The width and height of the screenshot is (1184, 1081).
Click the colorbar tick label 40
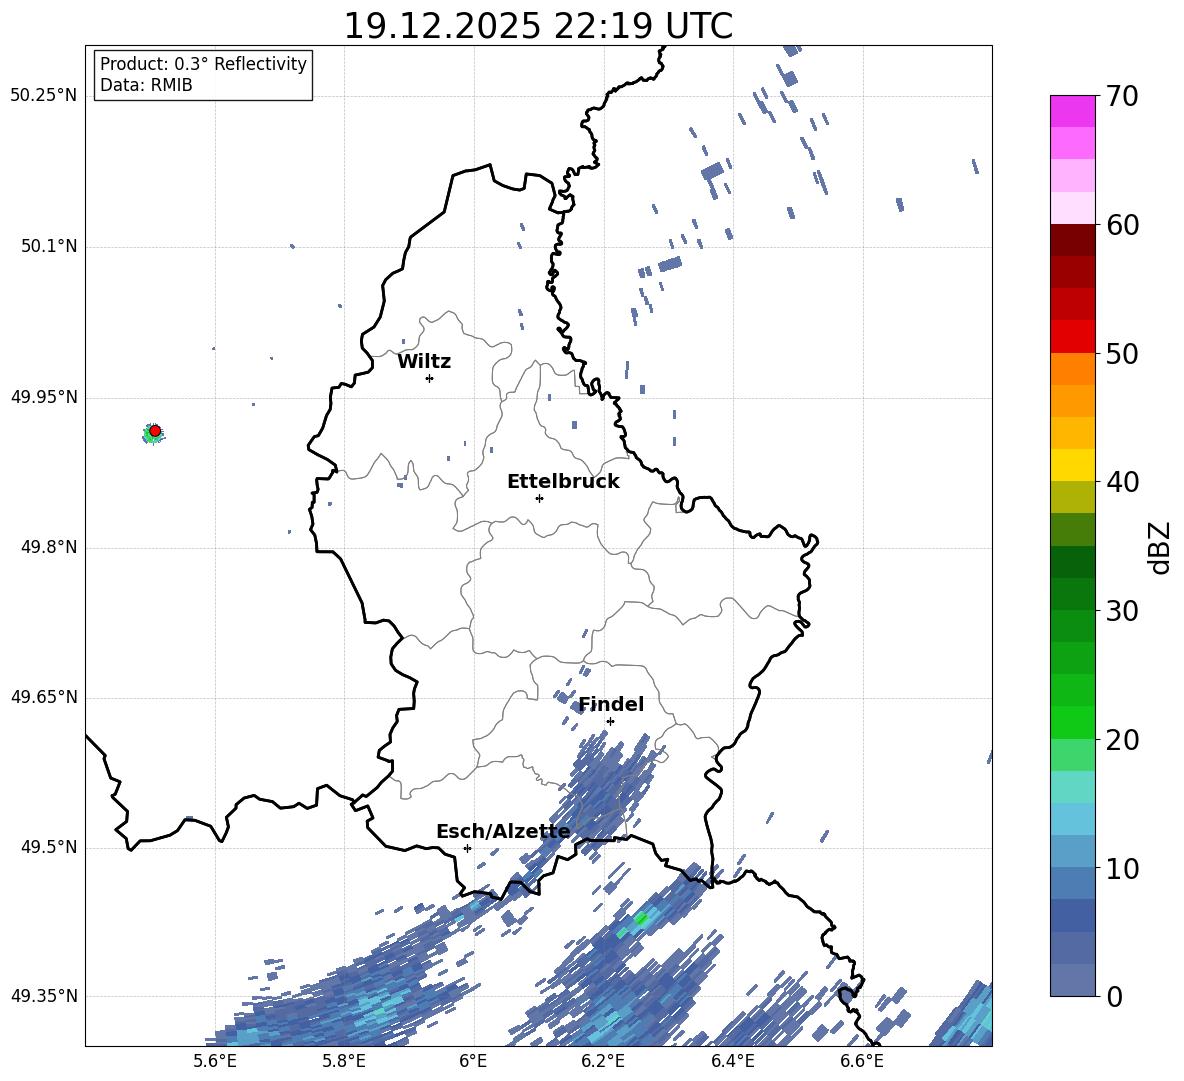coord(1122,482)
